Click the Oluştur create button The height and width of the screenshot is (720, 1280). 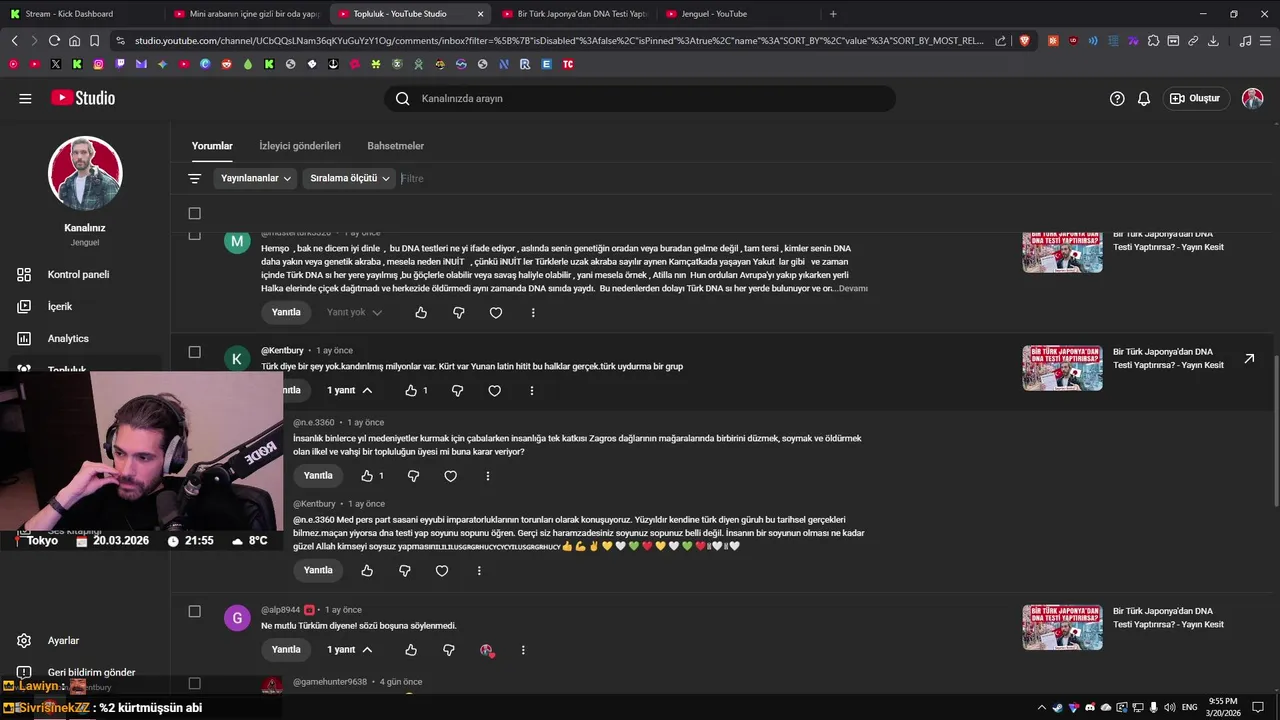[x=1195, y=98]
